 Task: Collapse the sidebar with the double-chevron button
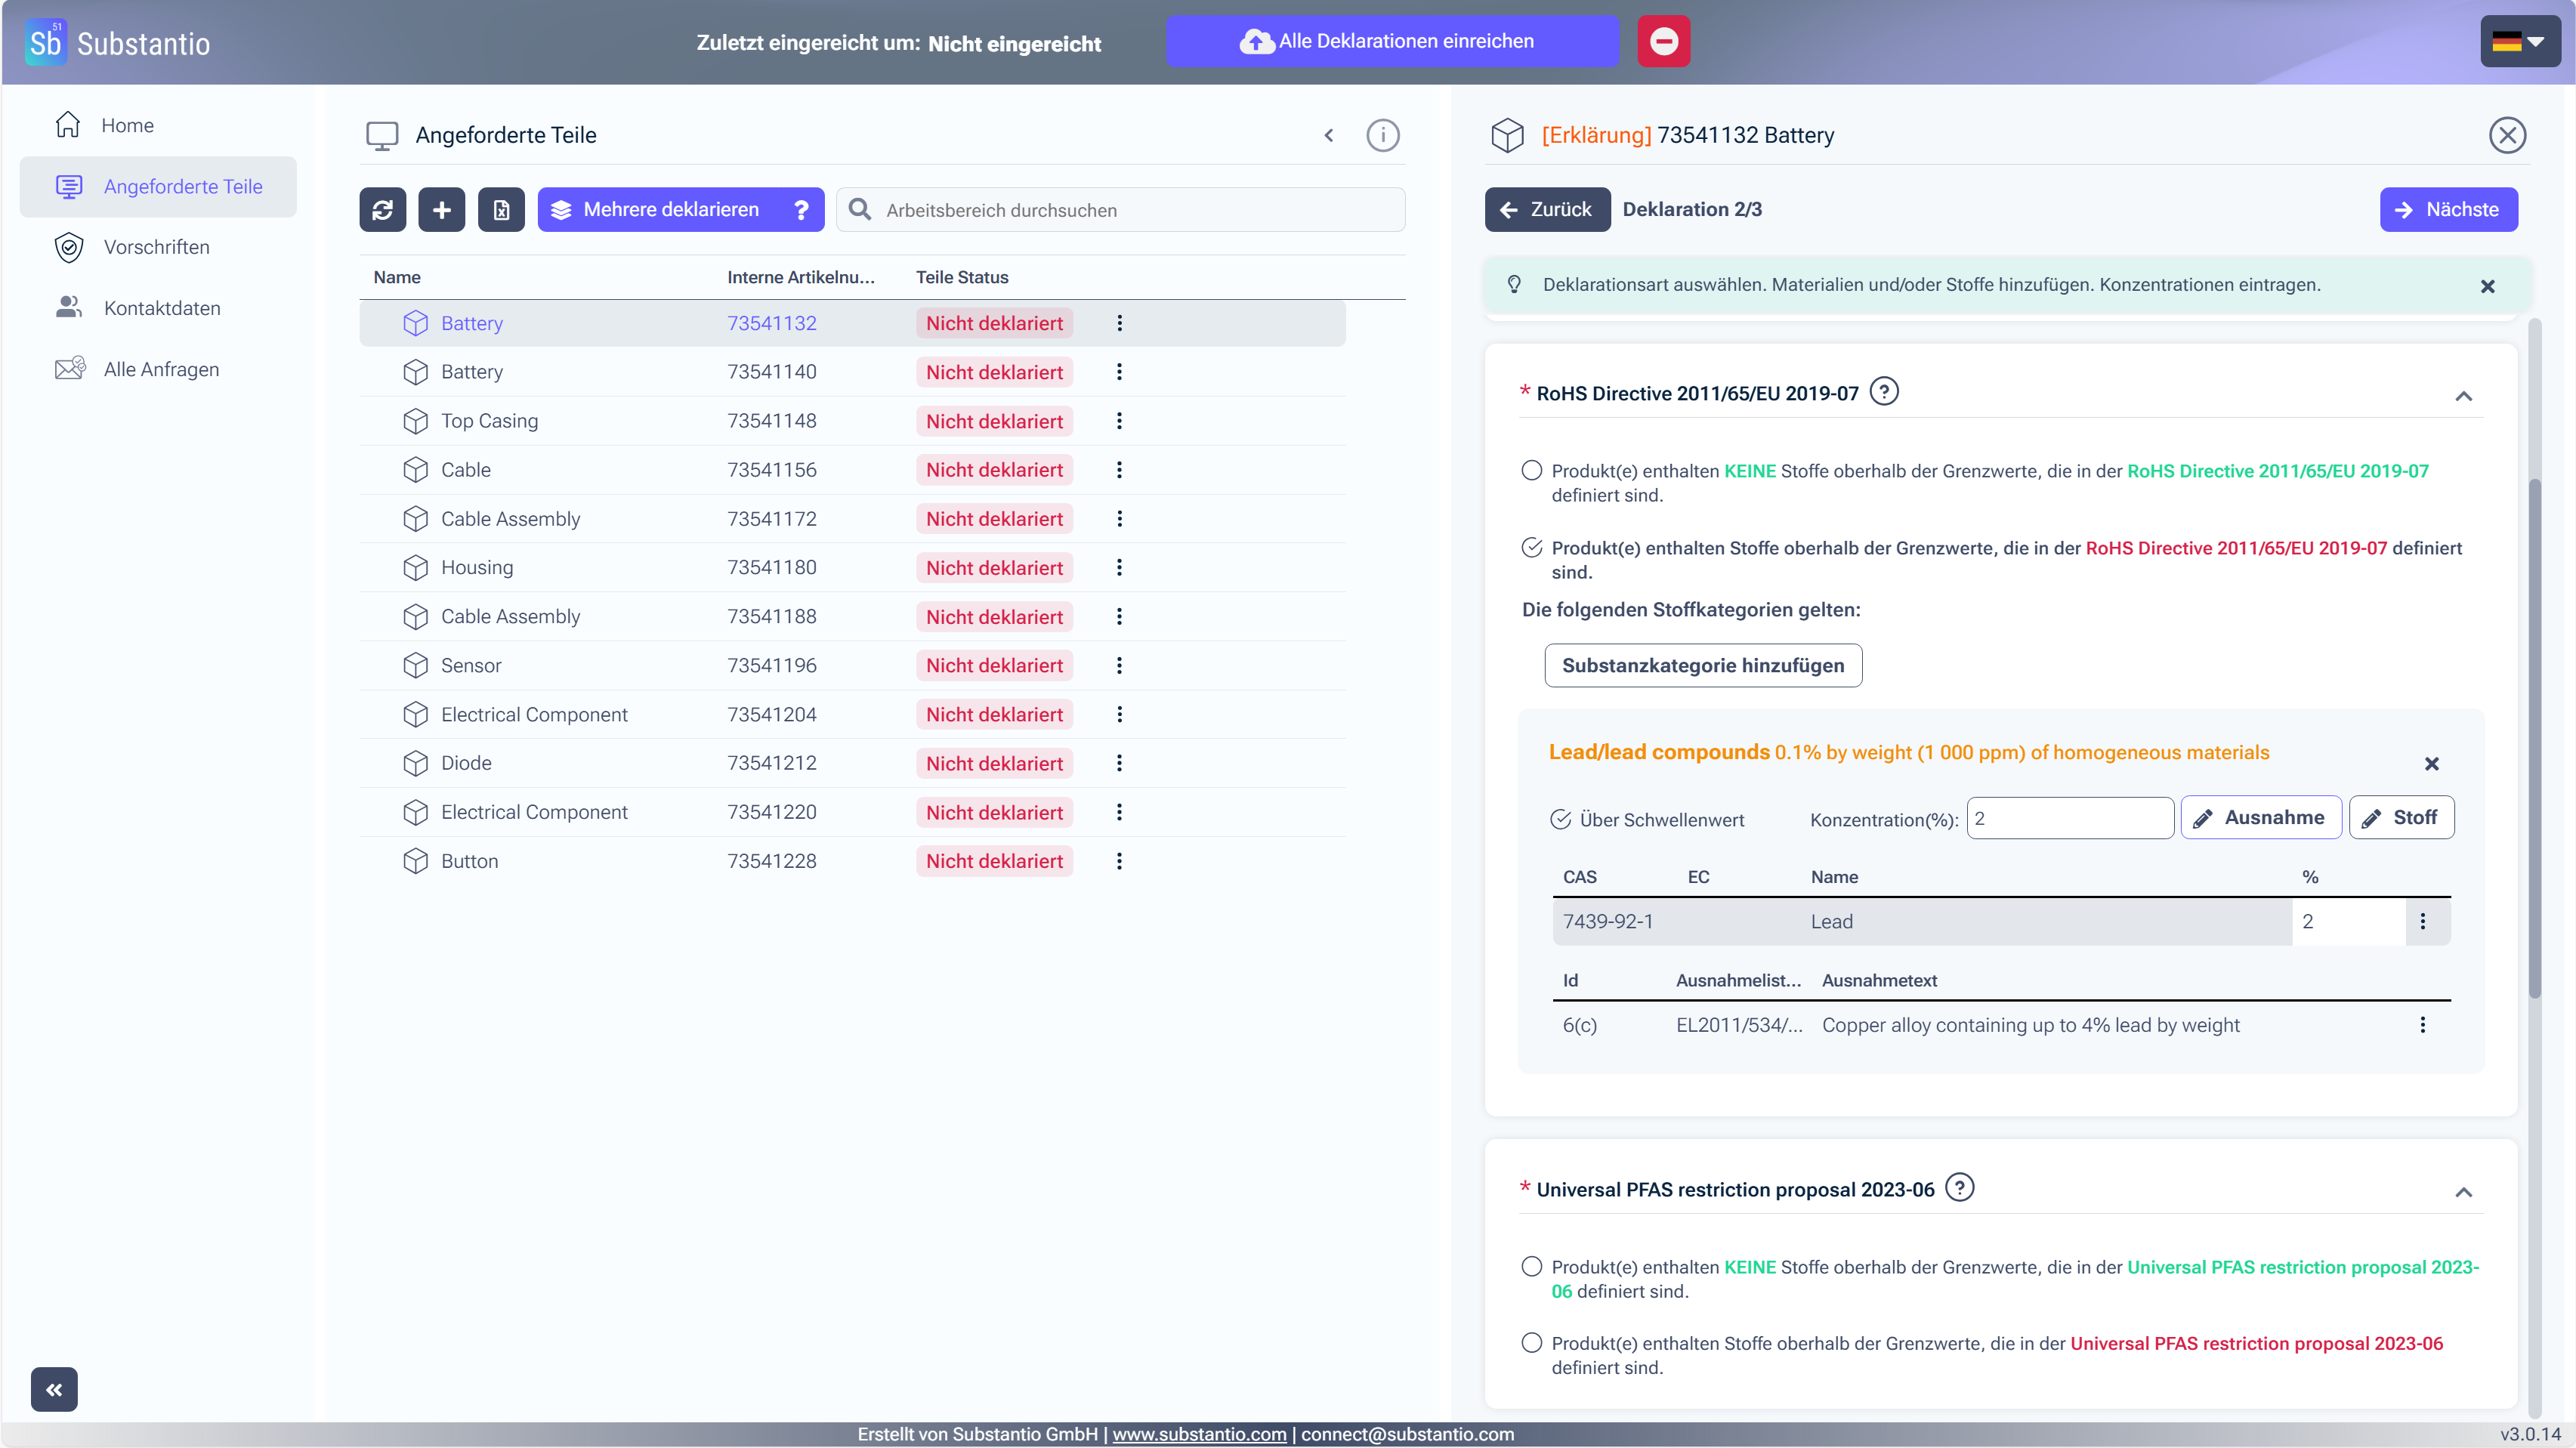click(x=54, y=1389)
